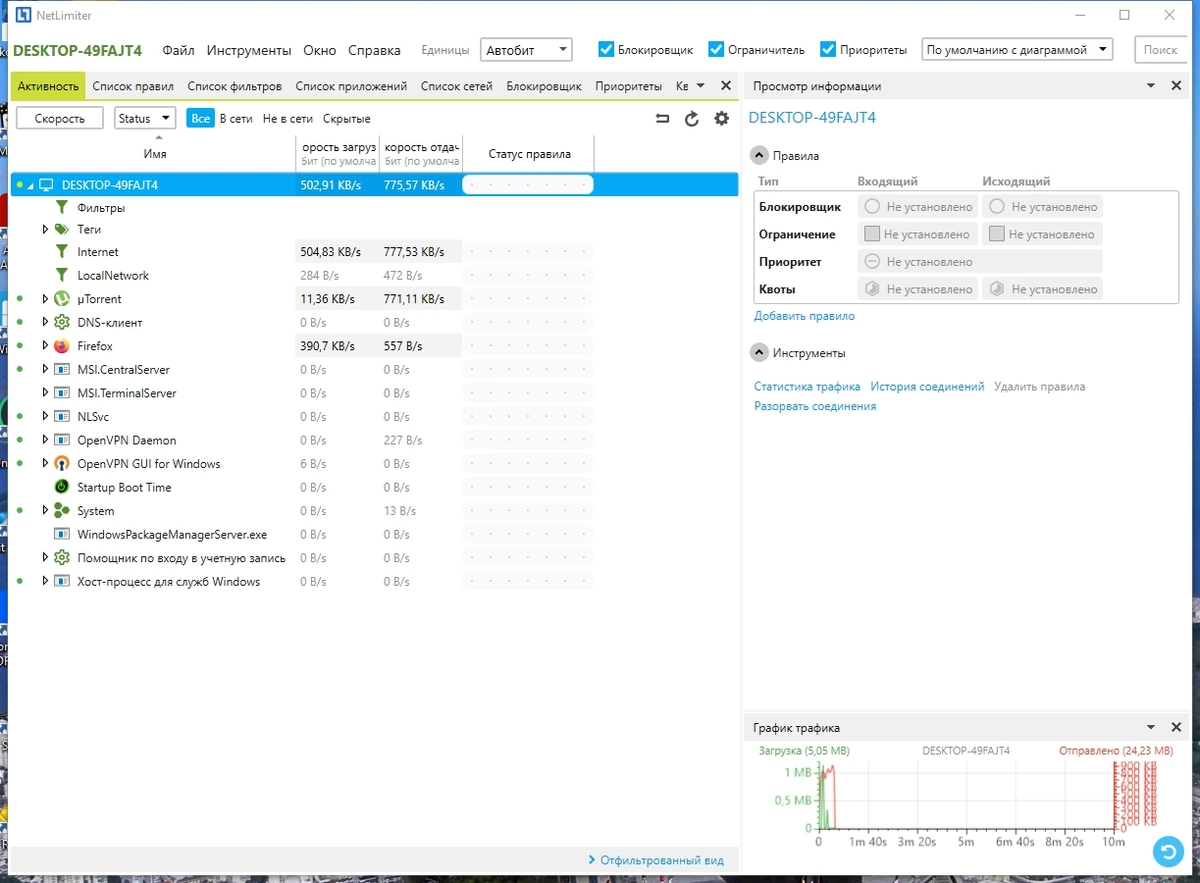Click the Internet filter funnel icon
This screenshot has width=1200, height=883.
tap(62, 252)
